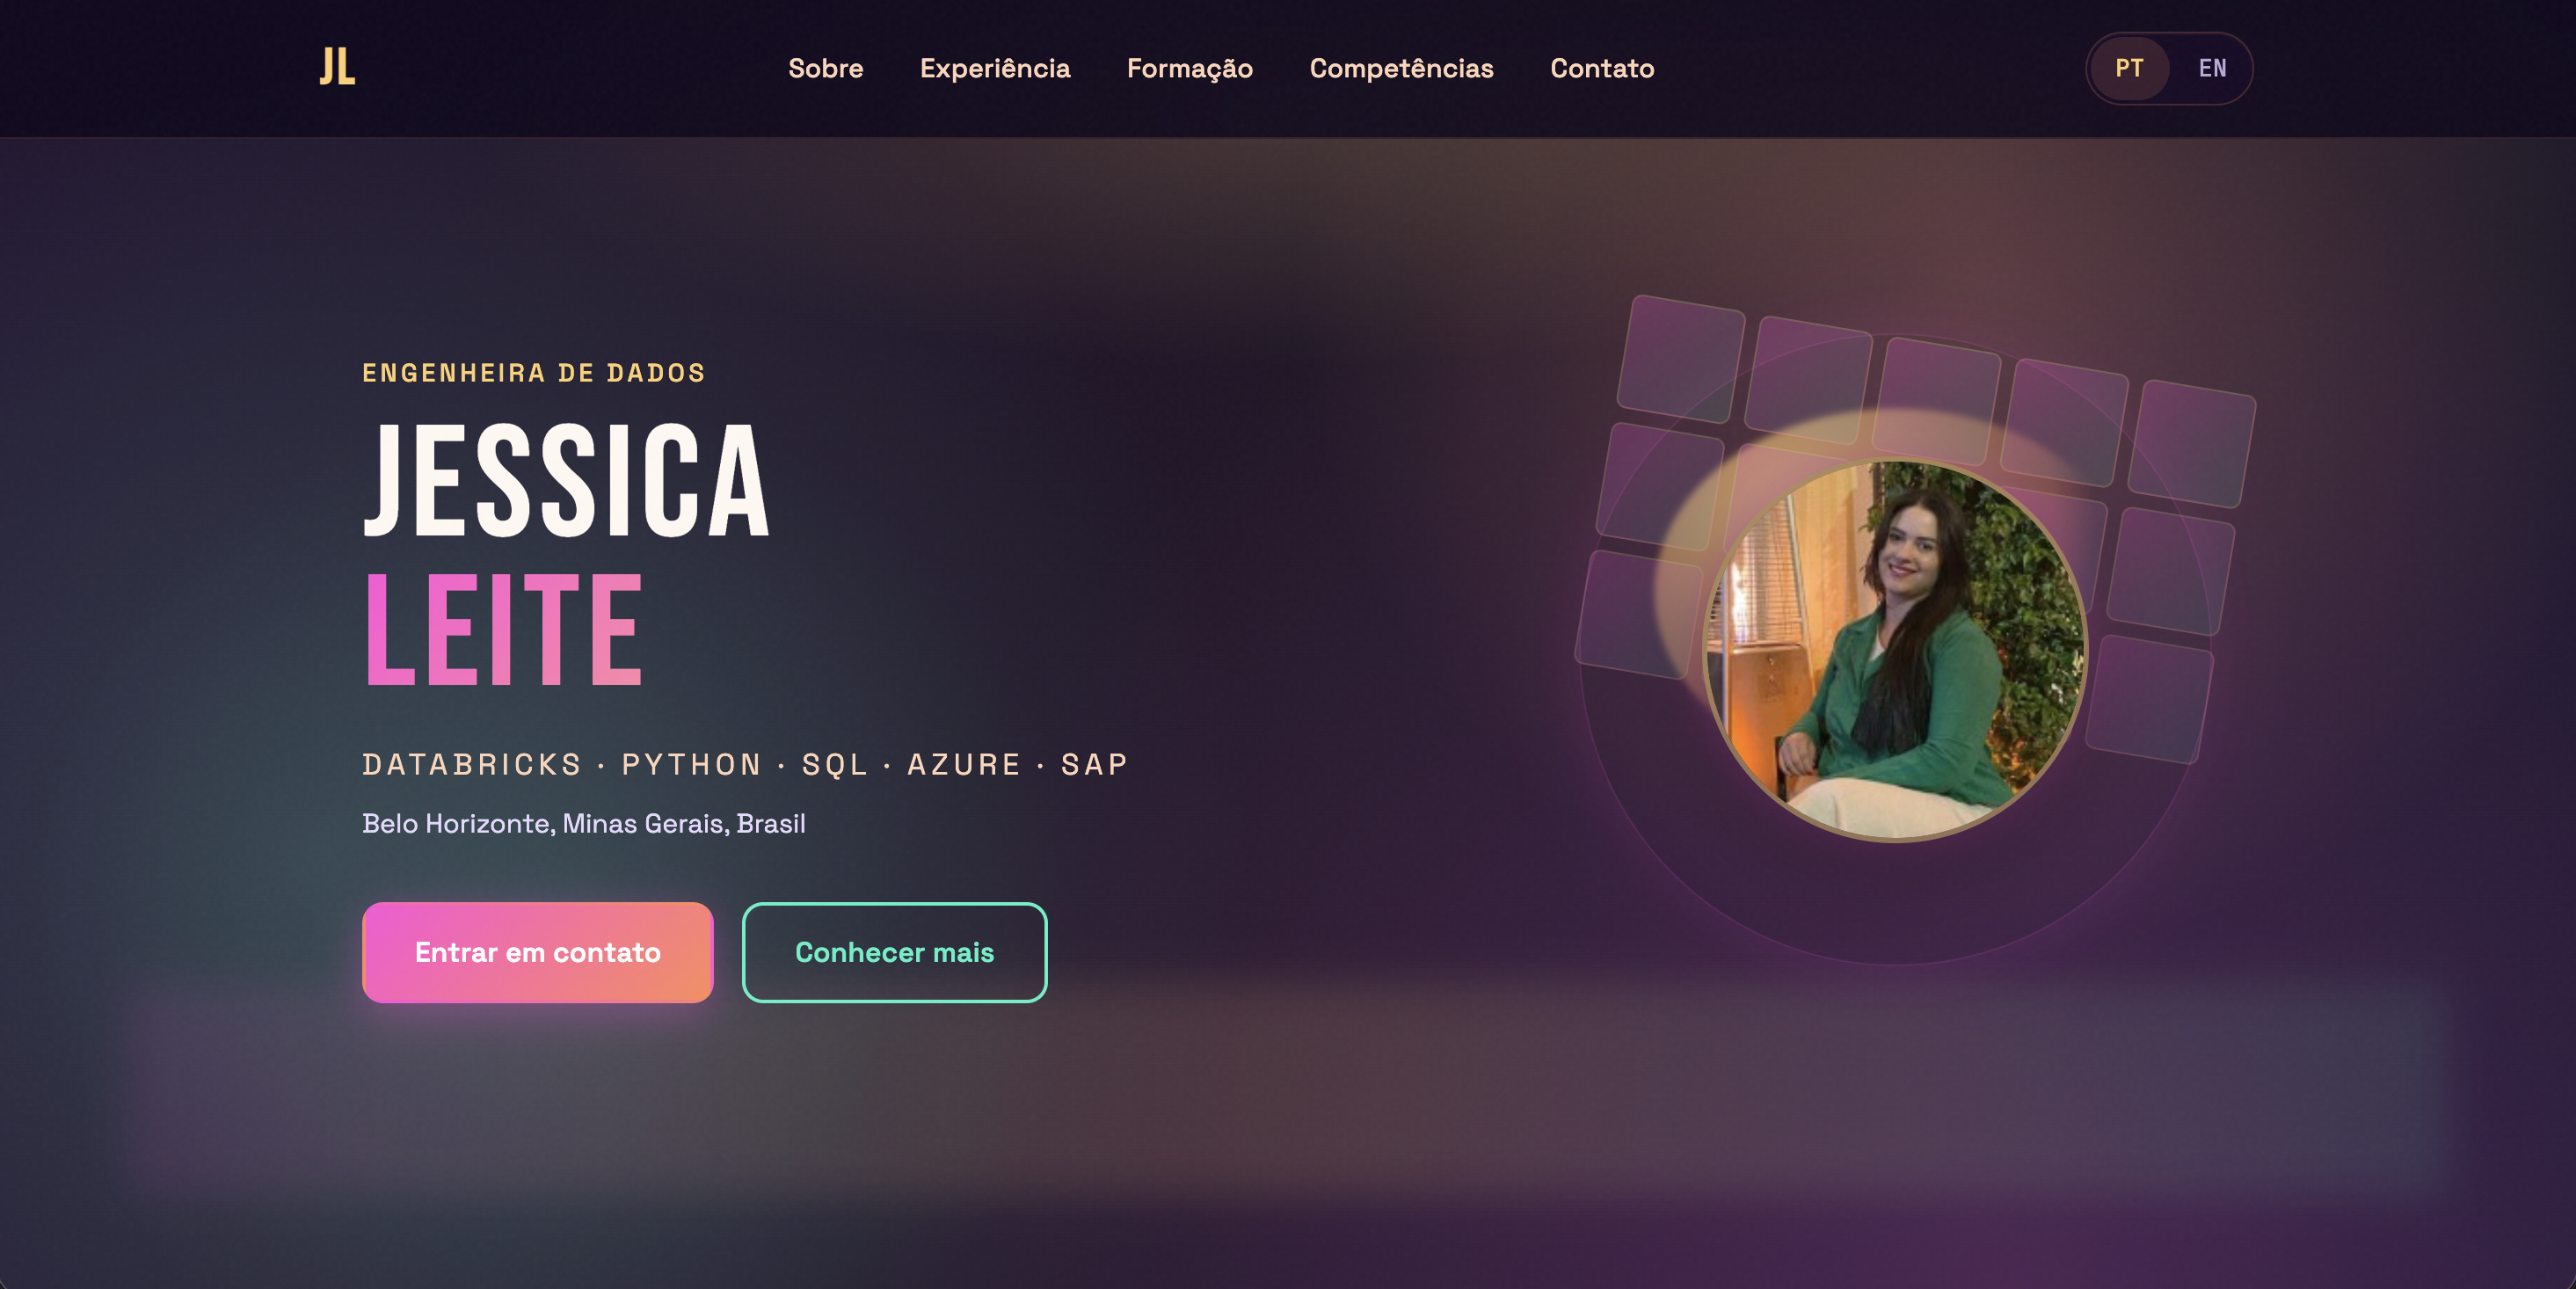Open the Competências nav link

pyautogui.click(x=1401, y=68)
